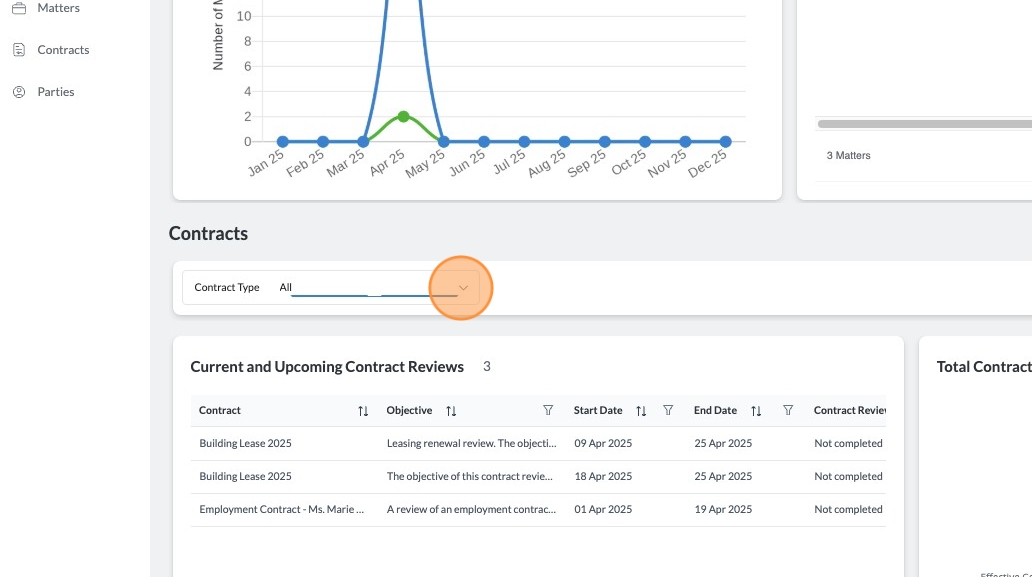Open Employment Contract - Ms. Marie row
Image resolution: width=1032 pixels, height=577 pixels.
pyautogui.click(x=538, y=509)
